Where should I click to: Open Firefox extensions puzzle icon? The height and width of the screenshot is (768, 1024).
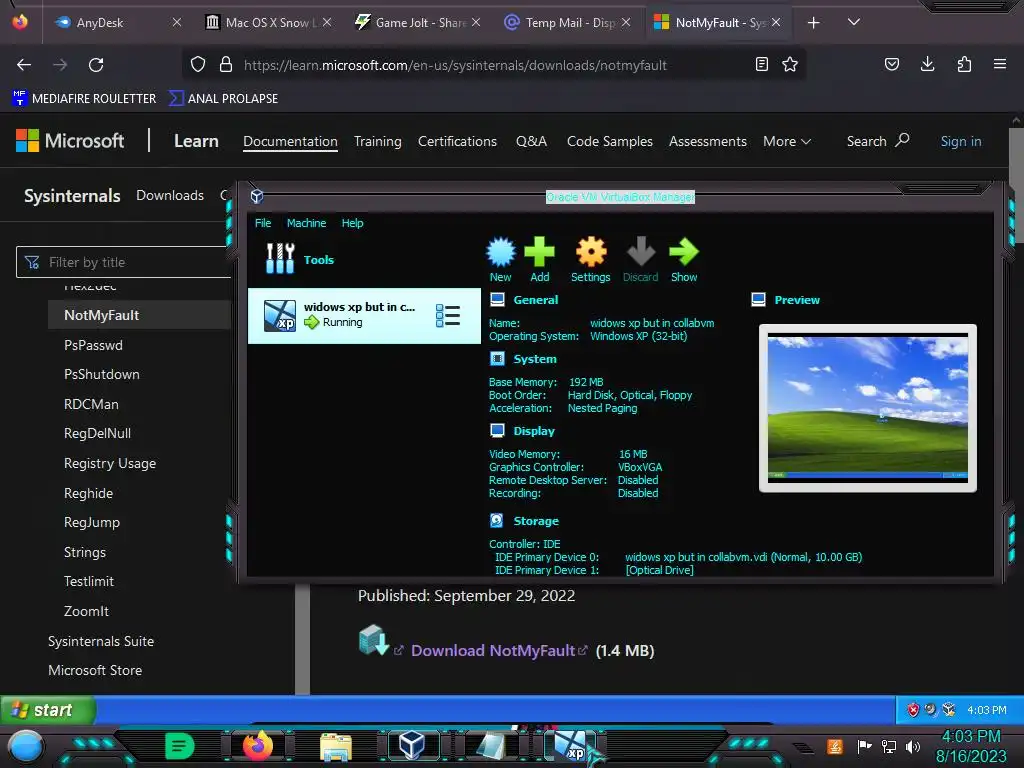[964, 64]
